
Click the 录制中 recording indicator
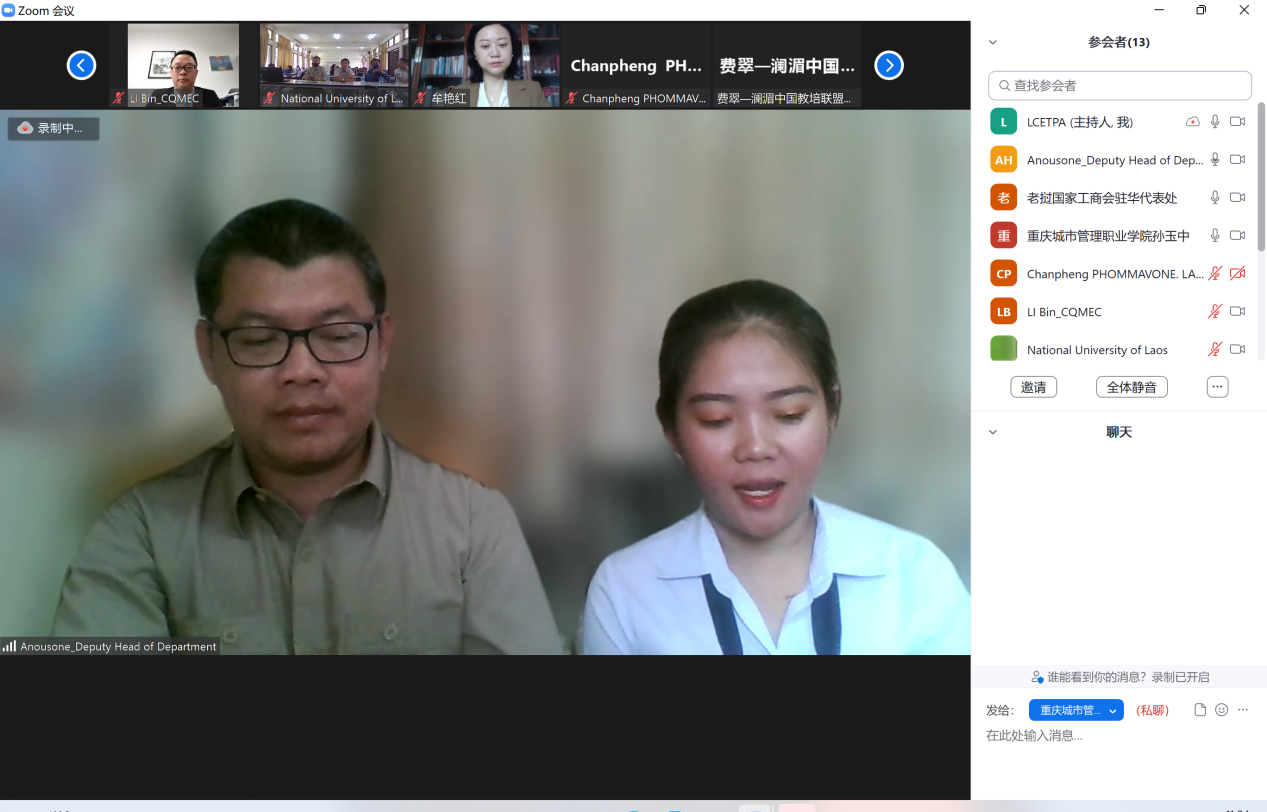[x=54, y=128]
